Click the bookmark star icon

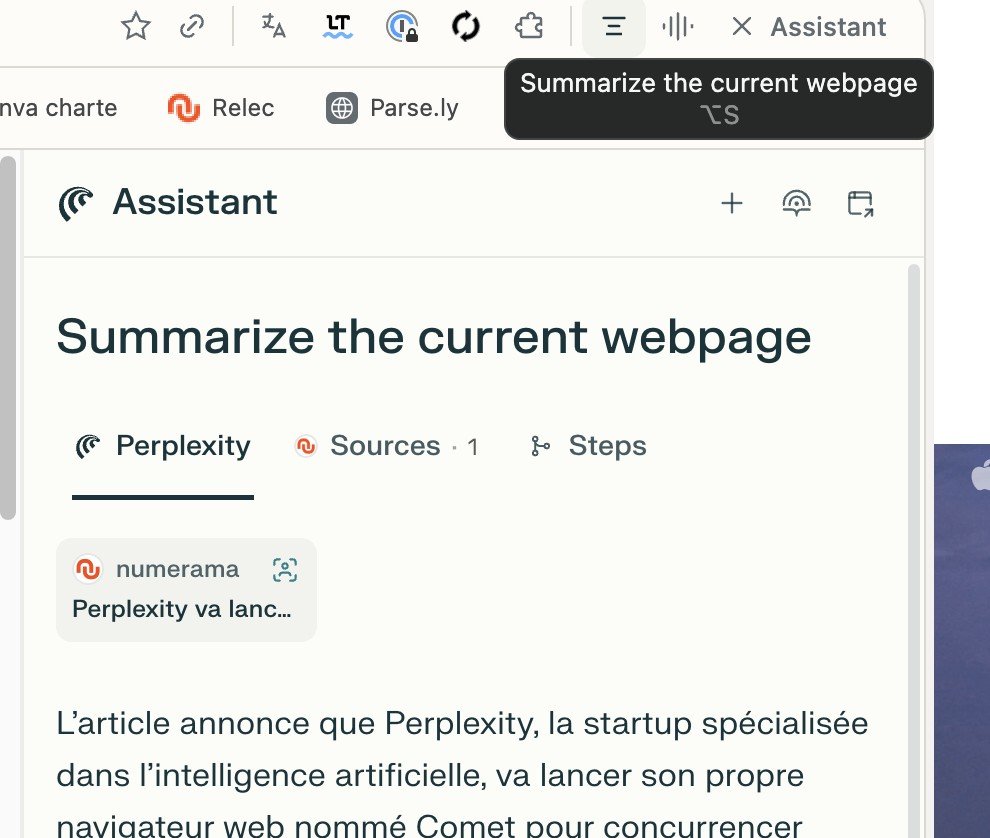coord(136,27)
